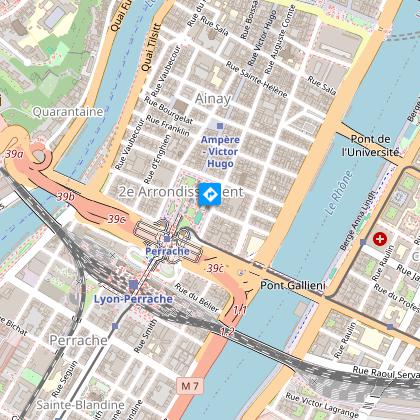
Task: Click the M 7 motorway shield
Action: click(x=190, y=386)
